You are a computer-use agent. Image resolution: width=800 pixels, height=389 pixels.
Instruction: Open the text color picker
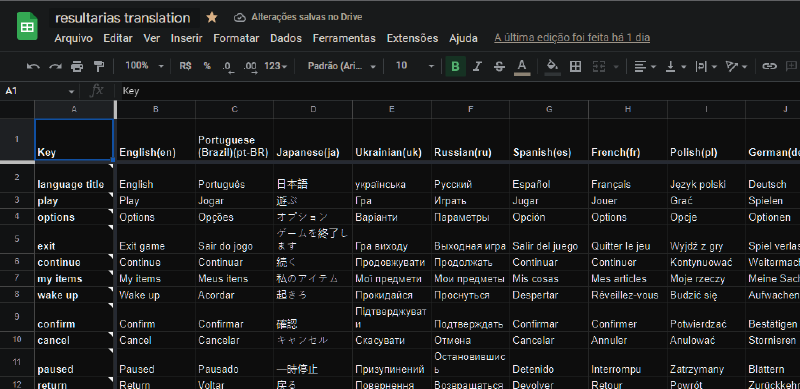521,66
